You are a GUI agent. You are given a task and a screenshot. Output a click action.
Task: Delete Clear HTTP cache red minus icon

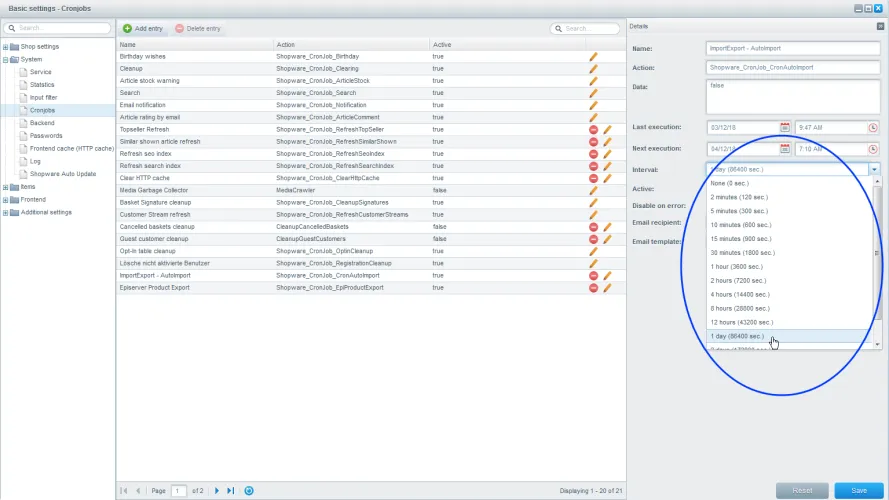tap(593, 178)
